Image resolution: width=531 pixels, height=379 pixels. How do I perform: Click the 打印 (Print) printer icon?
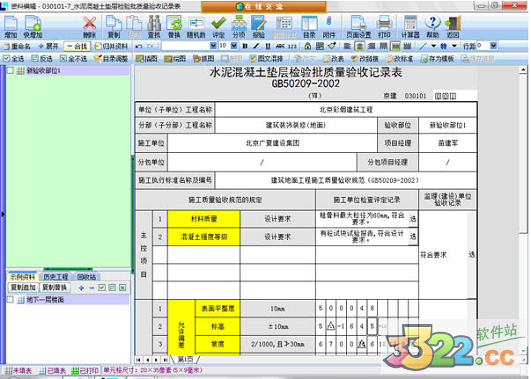(x=384, y=27)
